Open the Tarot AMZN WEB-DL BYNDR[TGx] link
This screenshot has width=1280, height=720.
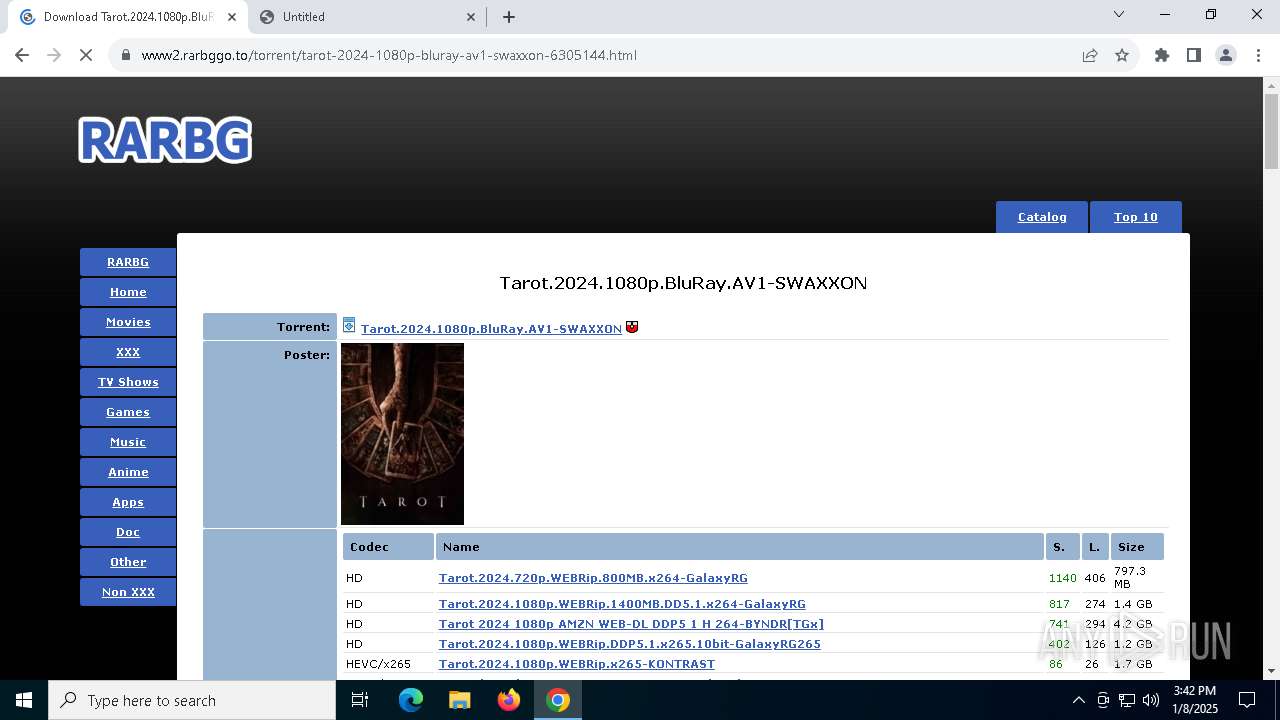click(x=631, y=624)
